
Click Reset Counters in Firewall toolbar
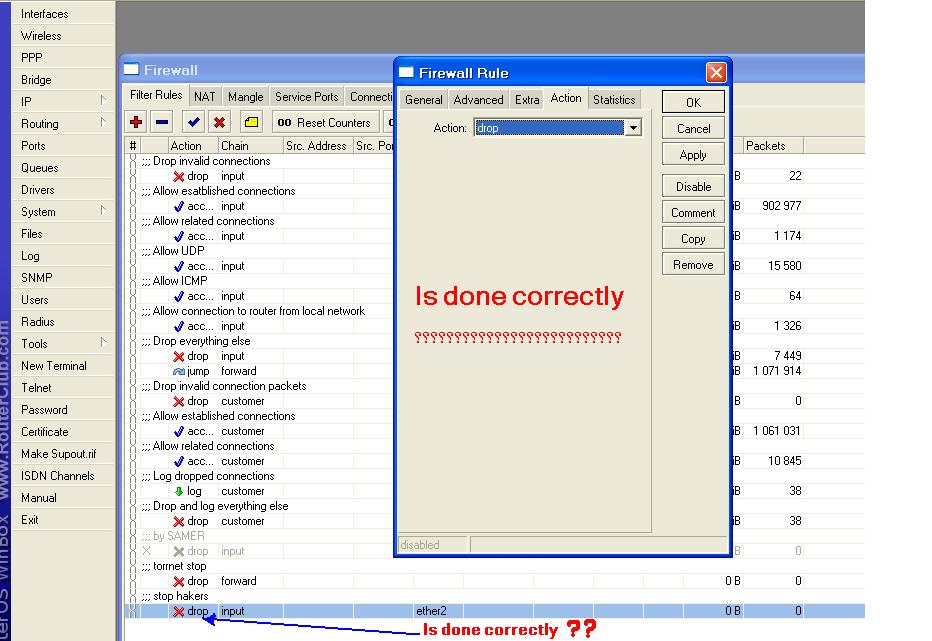325,122
